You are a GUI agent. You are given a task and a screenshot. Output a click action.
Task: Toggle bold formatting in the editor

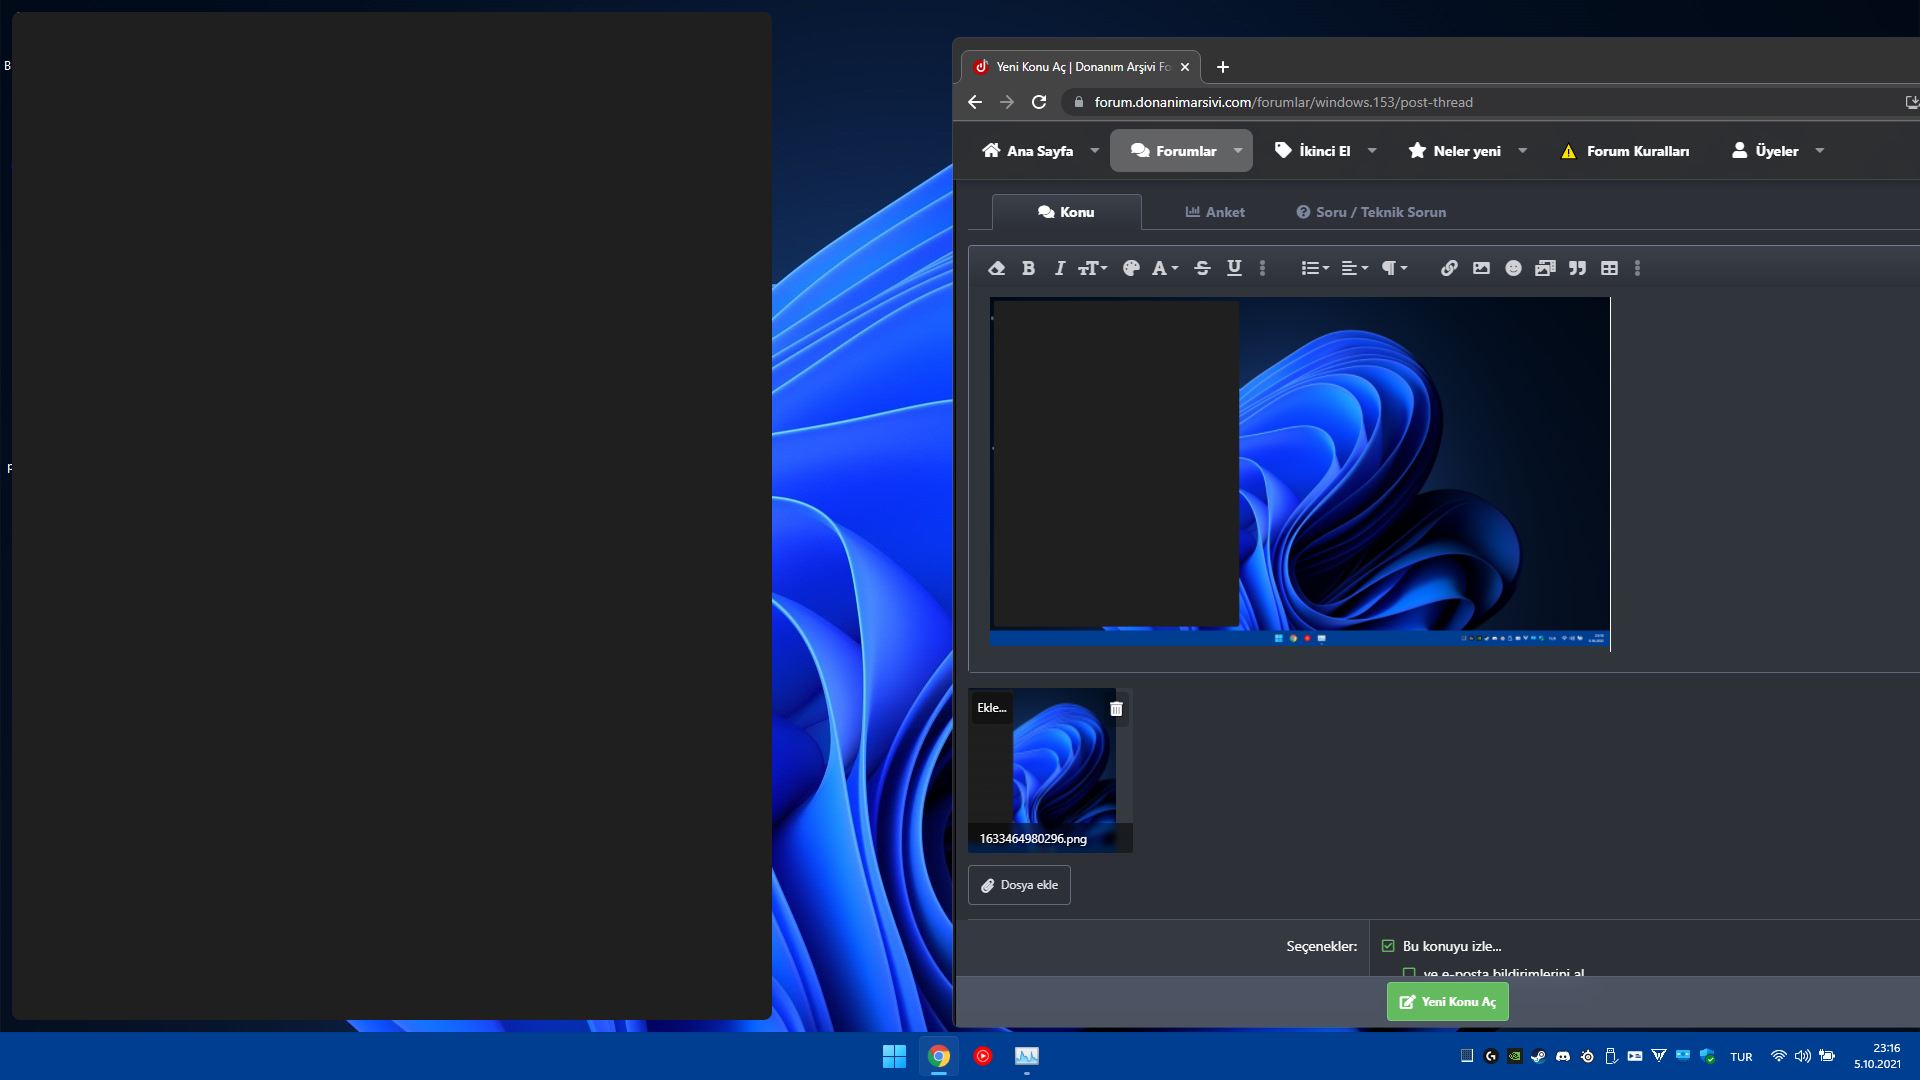coord(1028,268)
